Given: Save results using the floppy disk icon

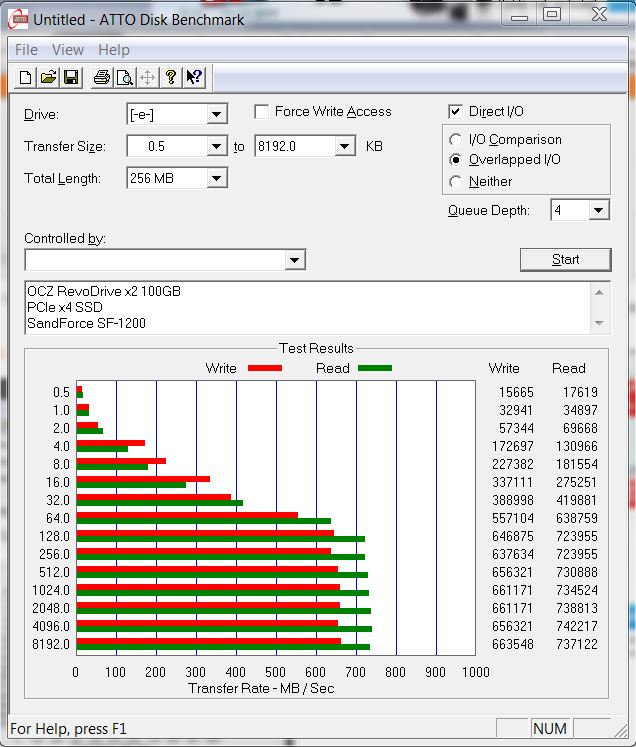Looking at the screenshot, I should [71, 78].
